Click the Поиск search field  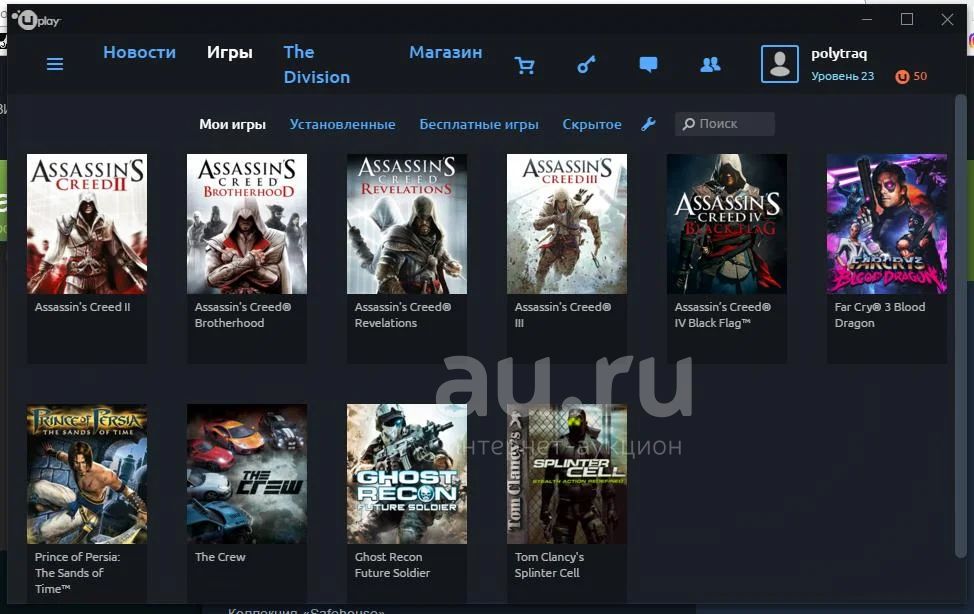pyautogui.click(x=725, y=124)
